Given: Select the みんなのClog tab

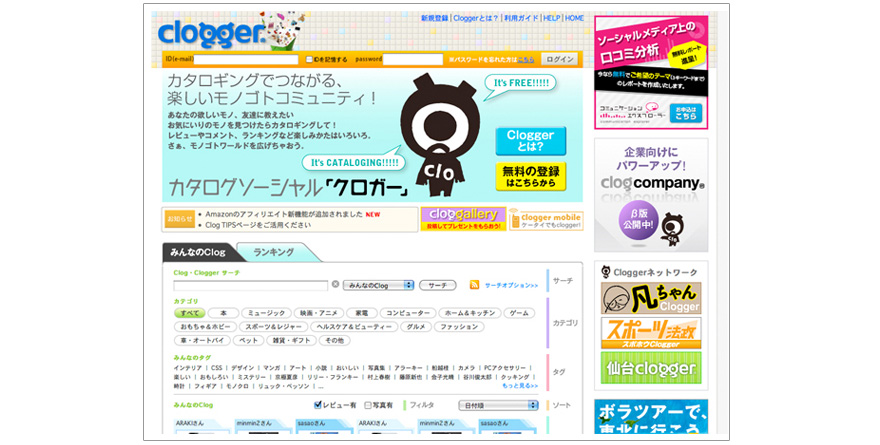Looking at the screenshot, I should [196, 253].
